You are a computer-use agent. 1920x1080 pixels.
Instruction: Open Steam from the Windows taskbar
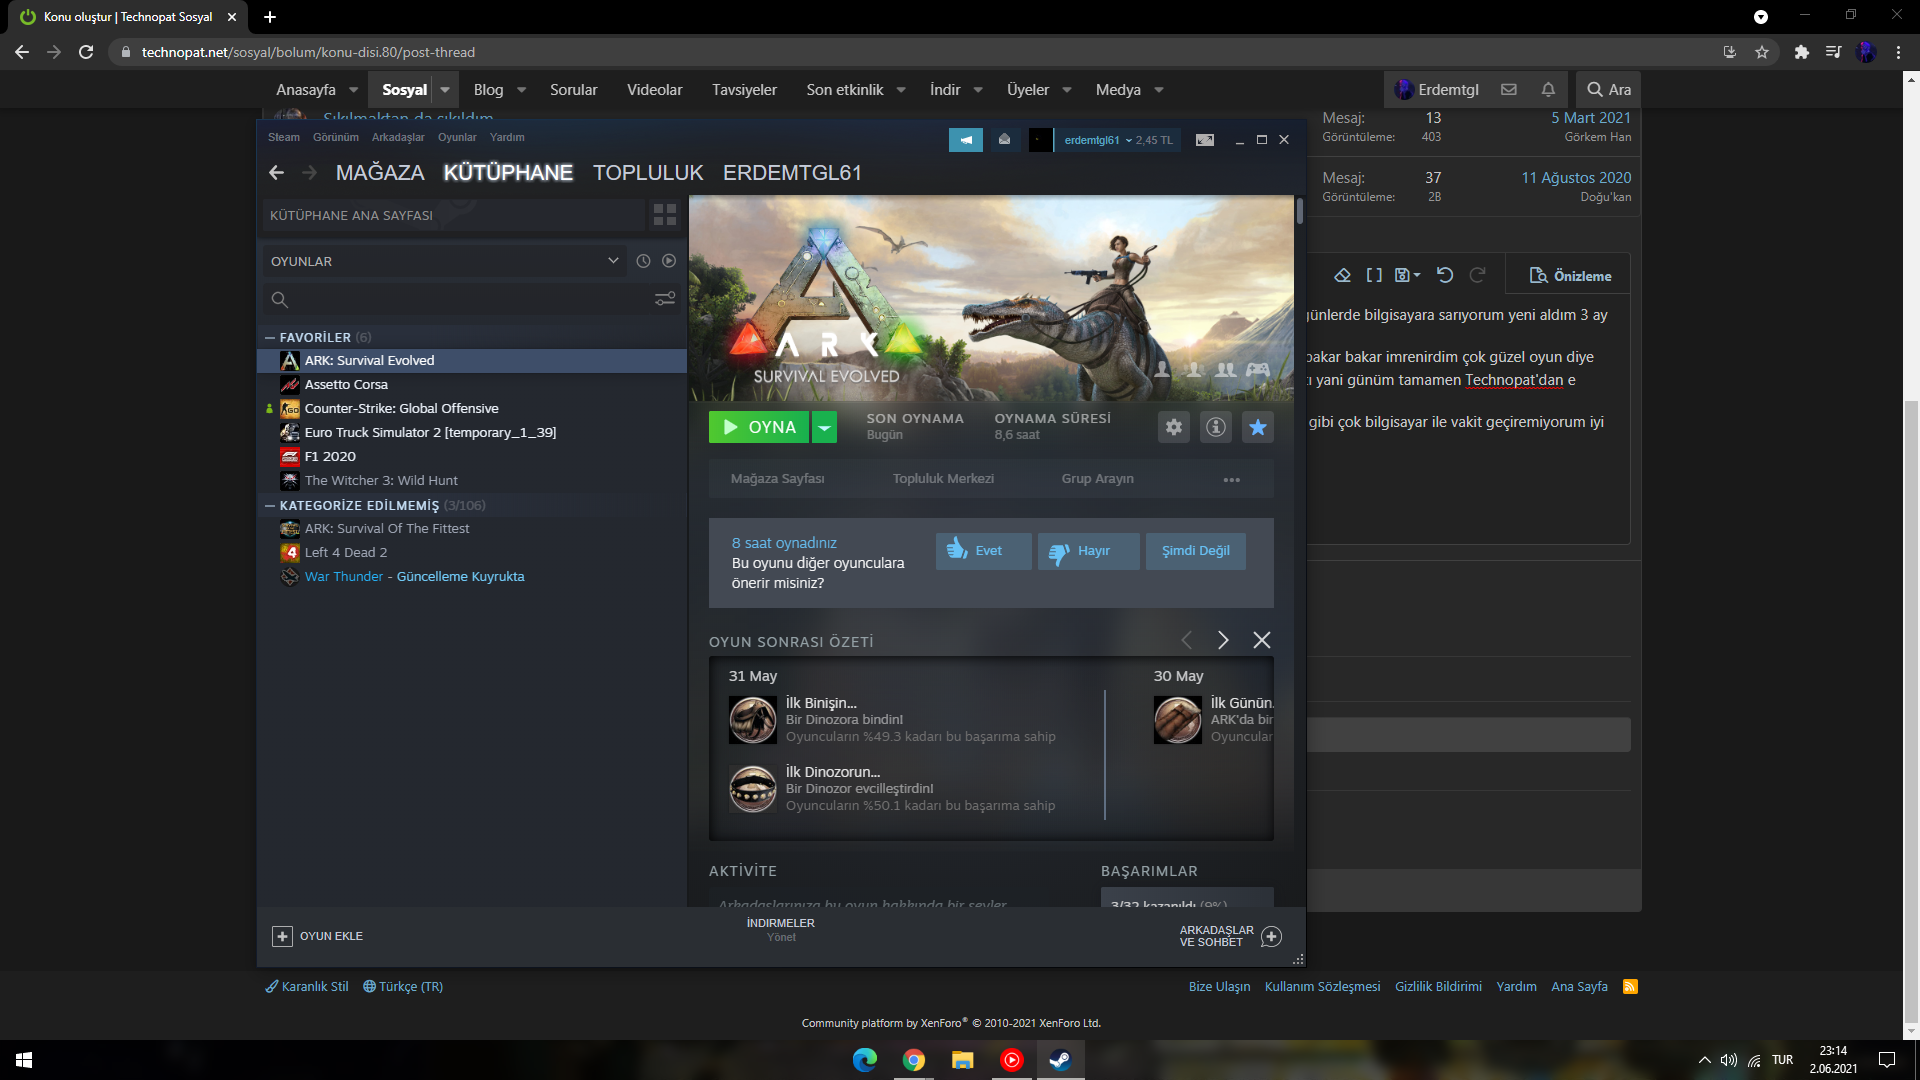pyautogui.click(x=1060, y=1060)
